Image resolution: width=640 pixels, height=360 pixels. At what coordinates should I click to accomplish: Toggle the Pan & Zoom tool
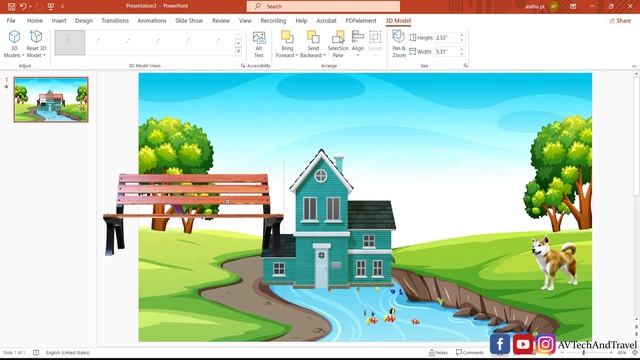tap(399, 44)
